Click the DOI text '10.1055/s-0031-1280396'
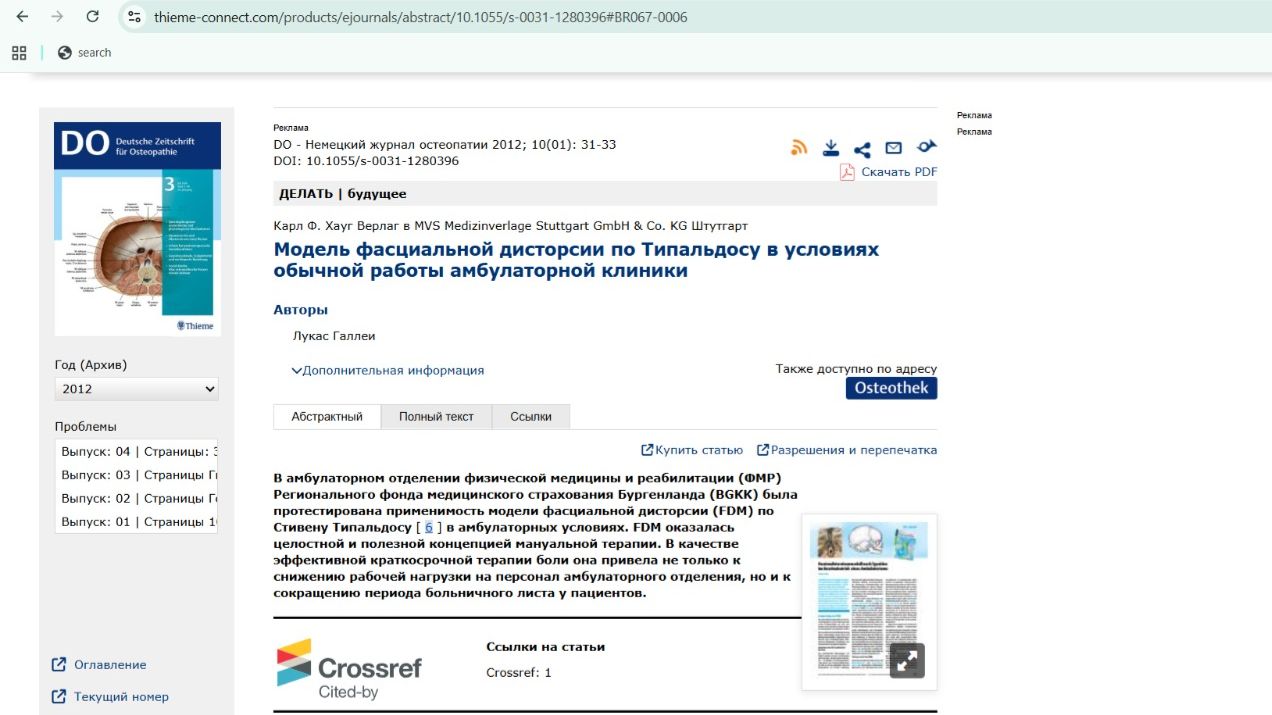 [x=382, y=161]
